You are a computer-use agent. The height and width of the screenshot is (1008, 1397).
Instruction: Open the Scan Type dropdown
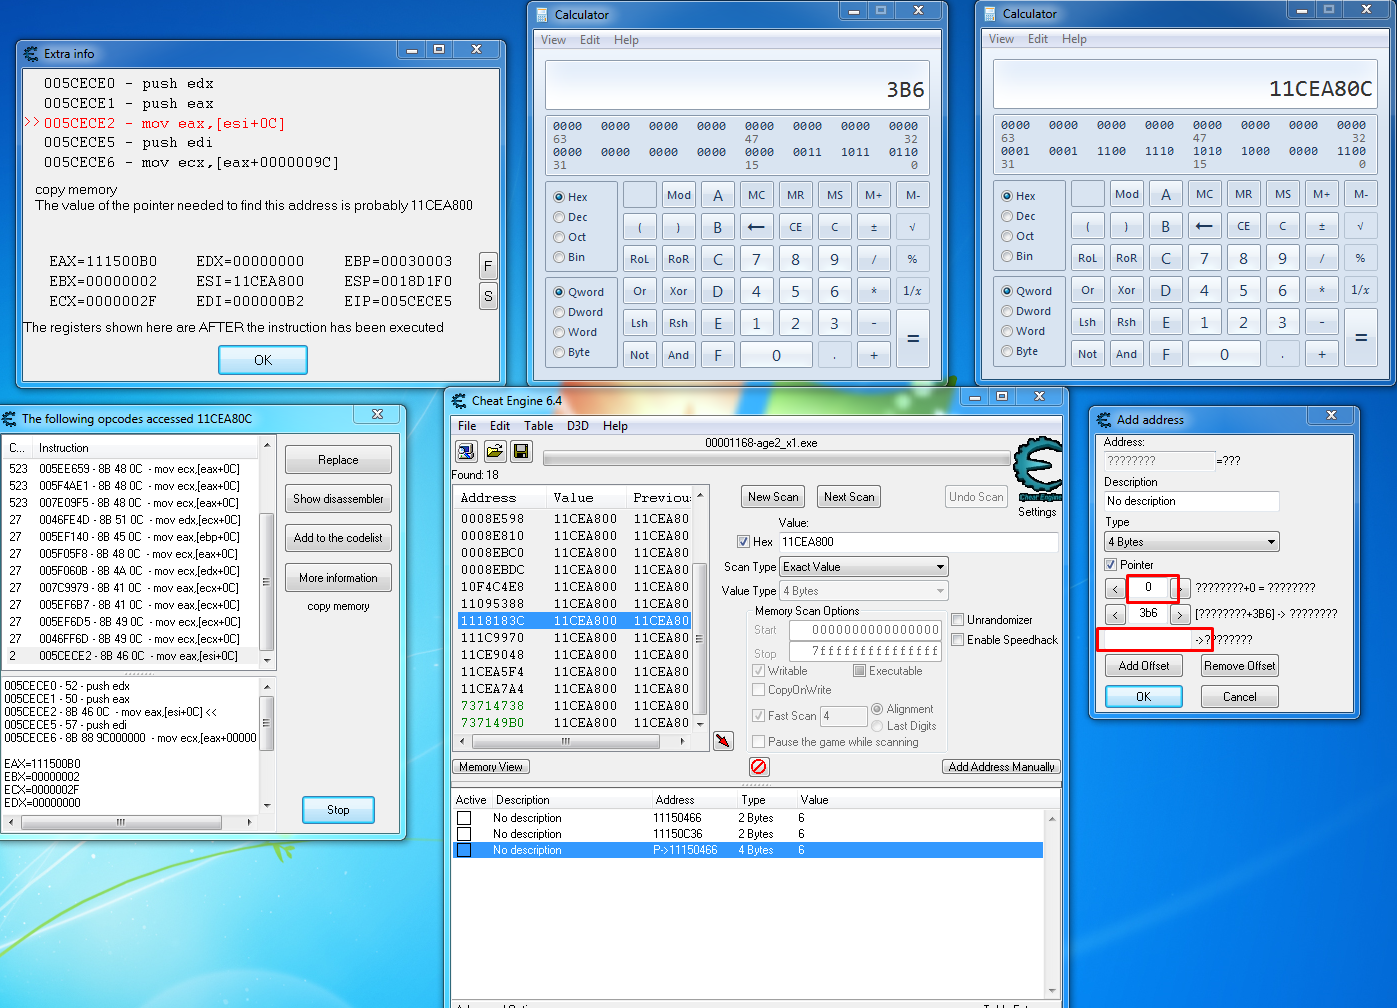coord(864,567)
